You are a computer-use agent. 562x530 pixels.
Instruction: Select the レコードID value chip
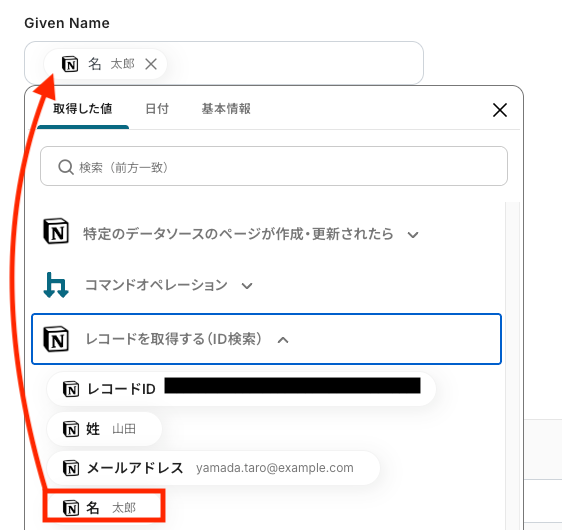241,389
